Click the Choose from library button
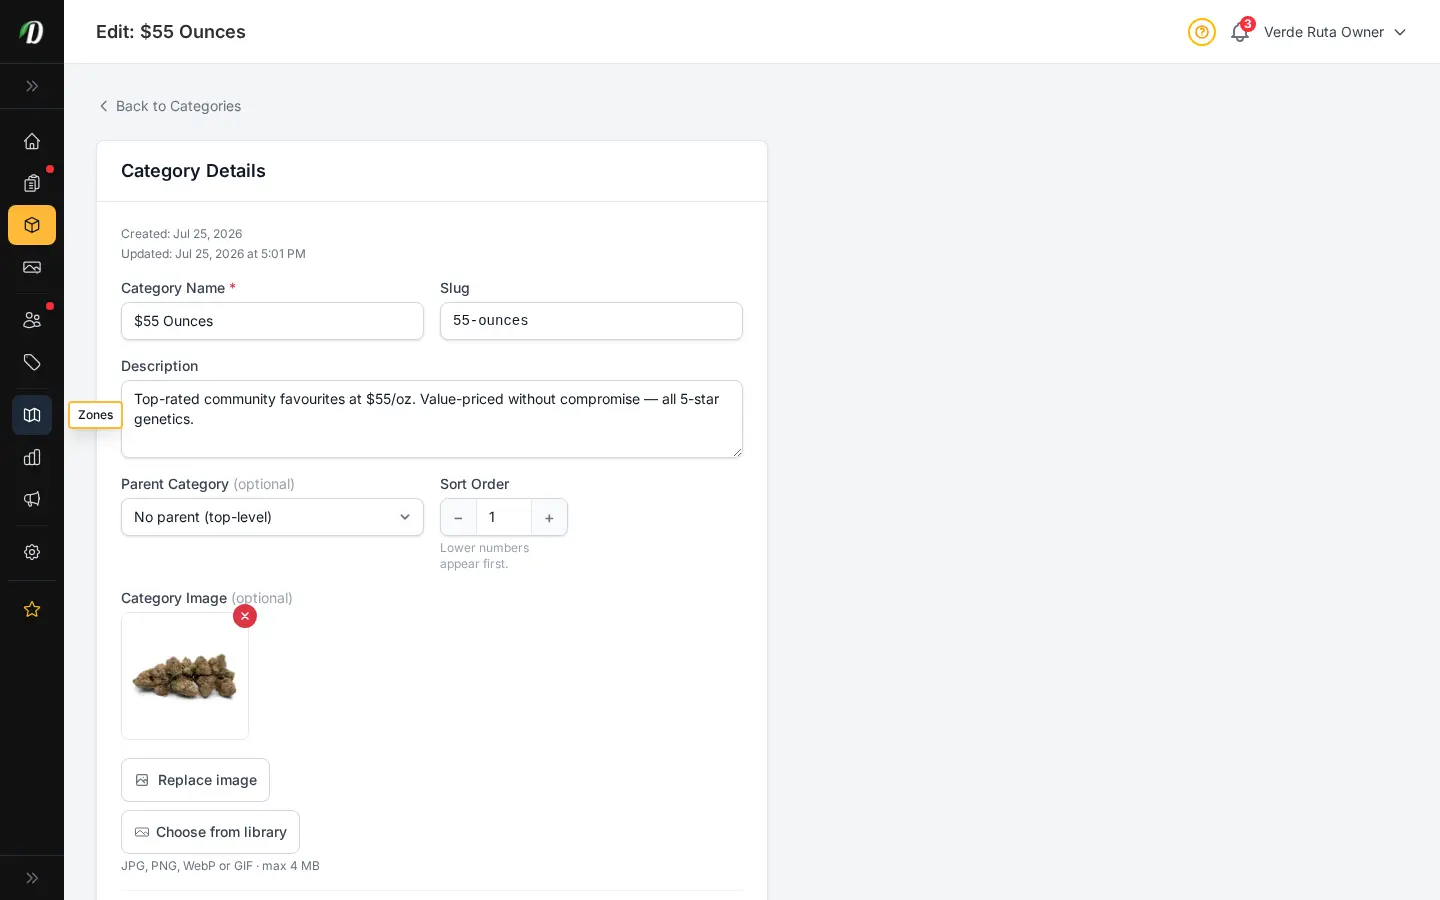 pyautogui.click(x=210, y=832)
